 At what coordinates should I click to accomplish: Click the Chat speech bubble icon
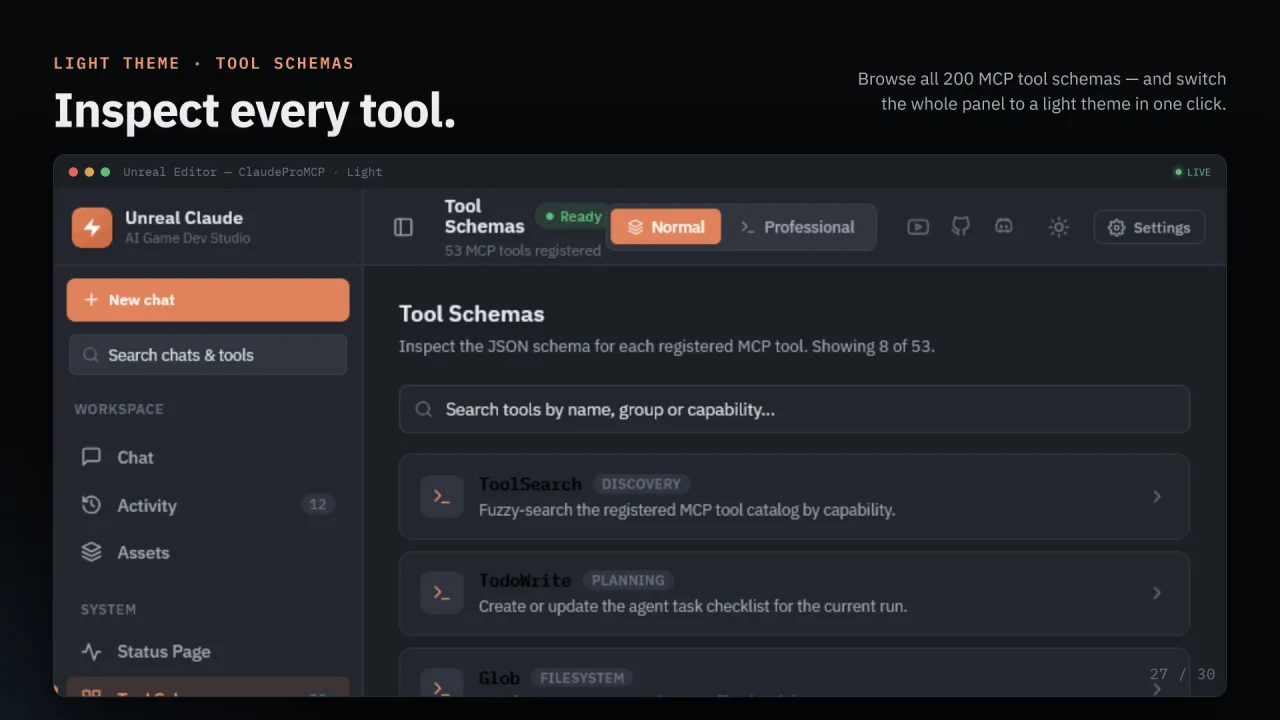point(91,457)
